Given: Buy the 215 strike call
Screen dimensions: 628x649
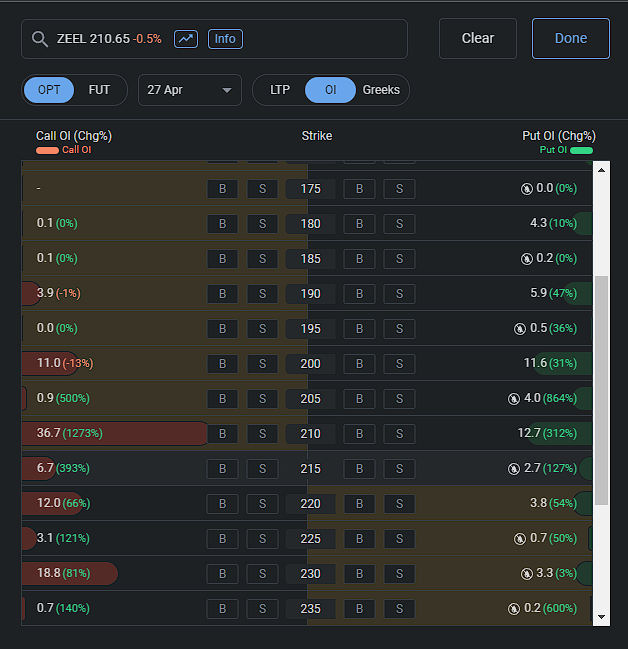Looking at the screenshot, I should pos(223,469).
